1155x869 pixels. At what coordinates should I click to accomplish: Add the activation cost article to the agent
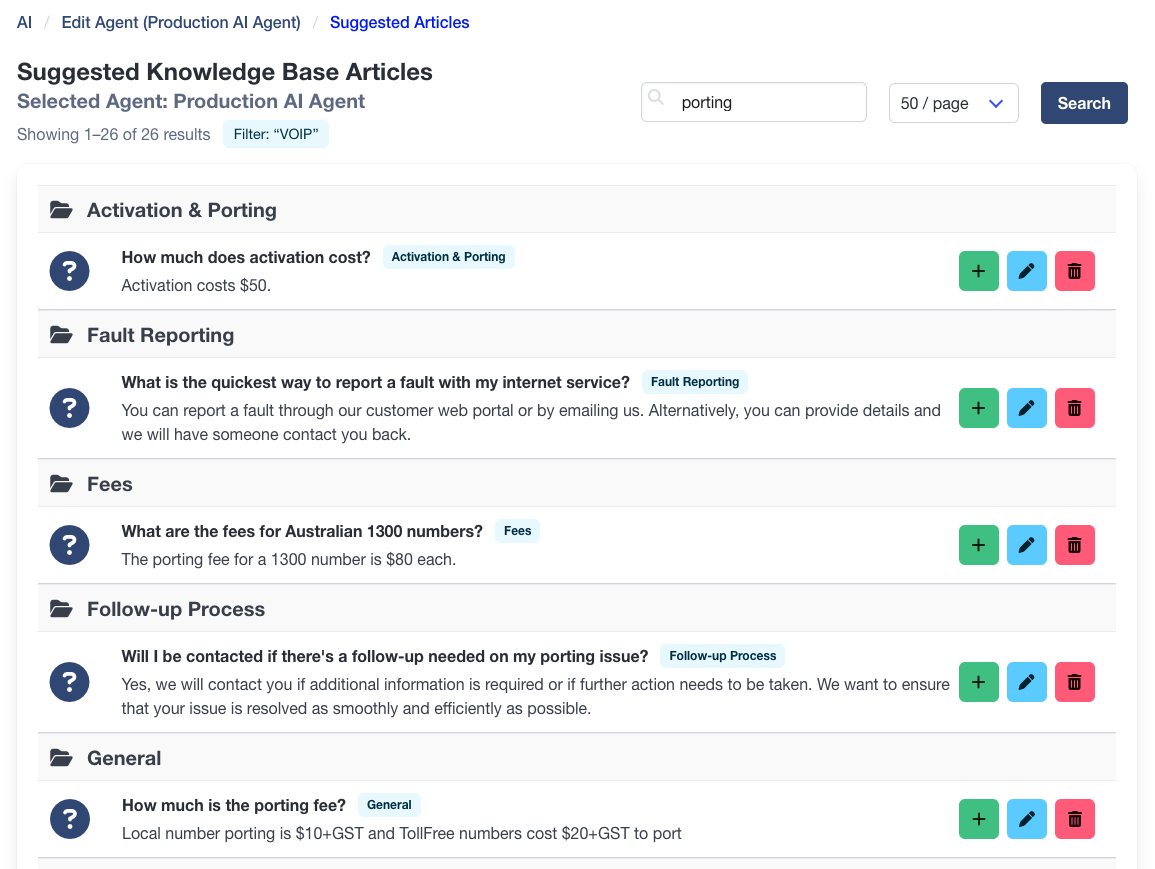tap(978, 270)
